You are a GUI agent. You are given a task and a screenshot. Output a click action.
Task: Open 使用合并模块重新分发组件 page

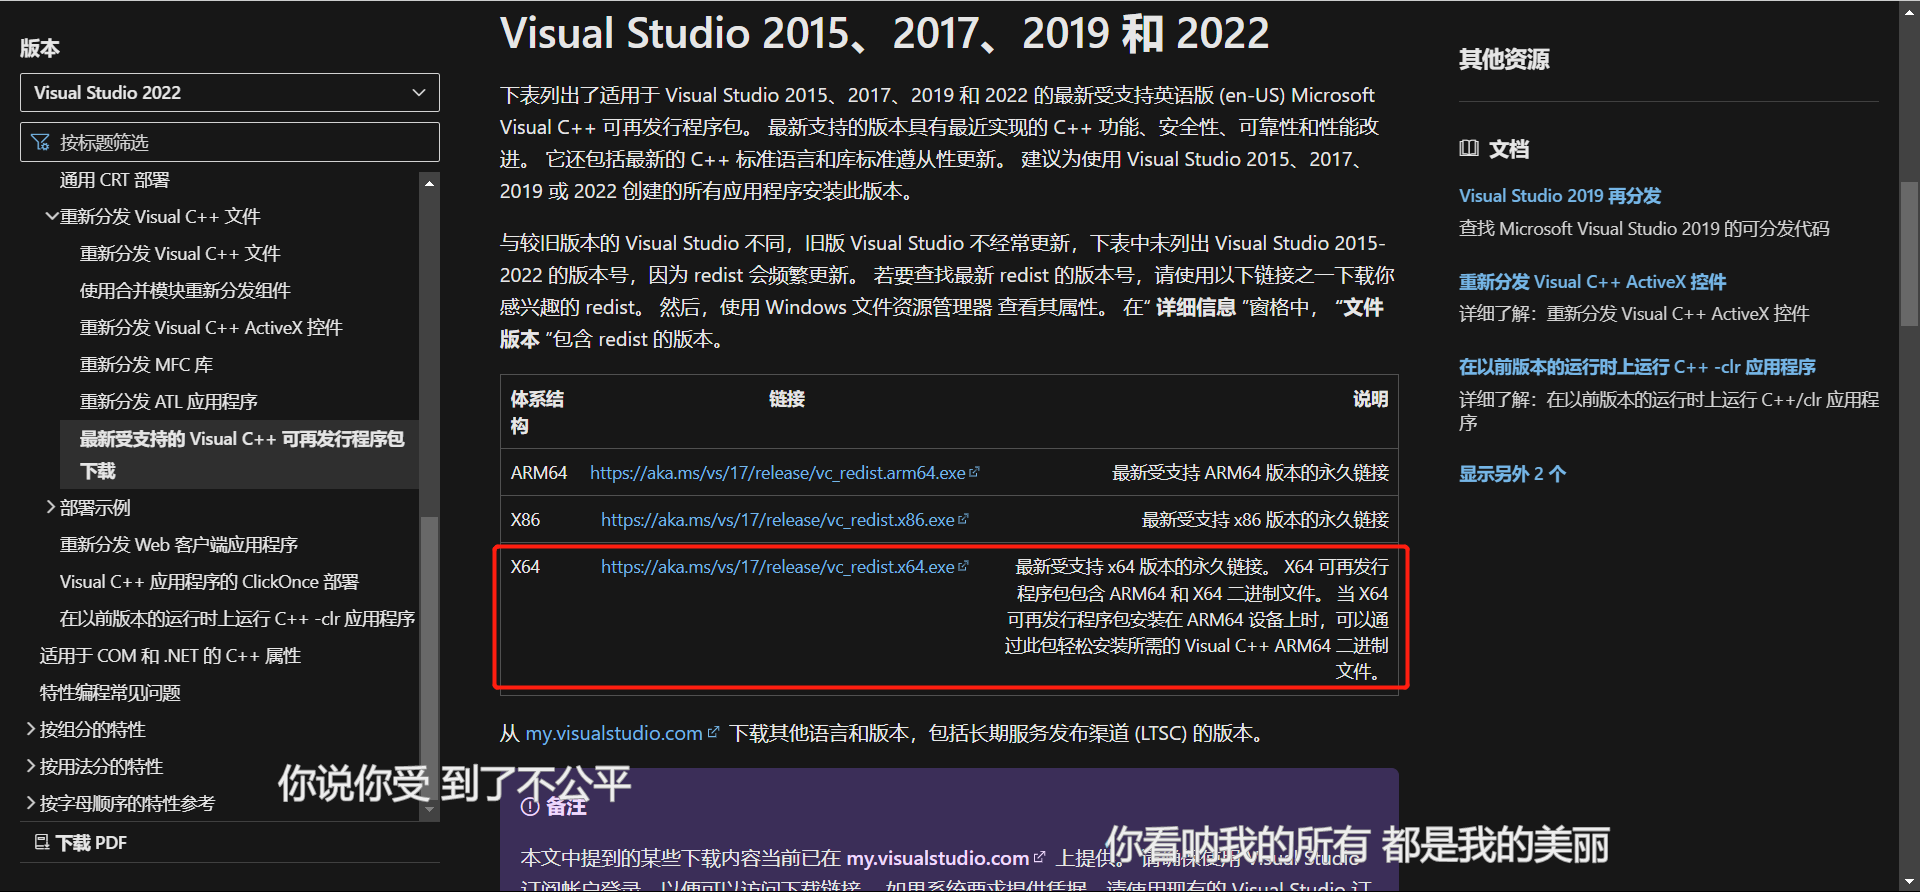pos(185,290)
